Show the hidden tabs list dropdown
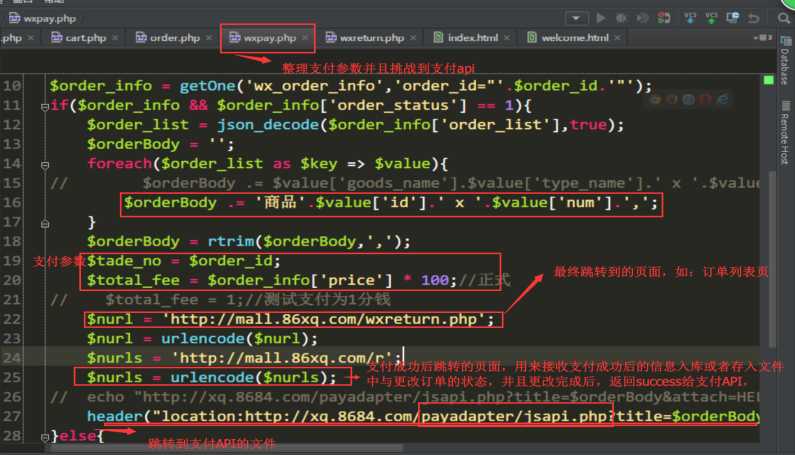 [x=763, y=38]
